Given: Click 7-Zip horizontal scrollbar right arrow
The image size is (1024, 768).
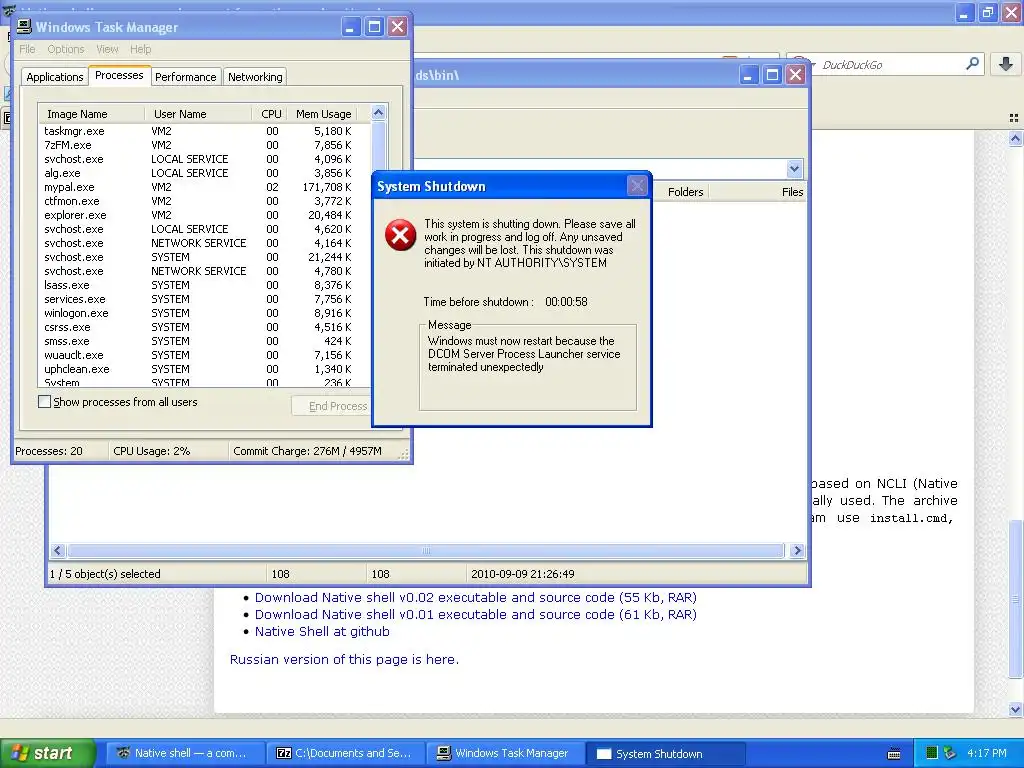Looking at the screenshot, I should point(797,551).
